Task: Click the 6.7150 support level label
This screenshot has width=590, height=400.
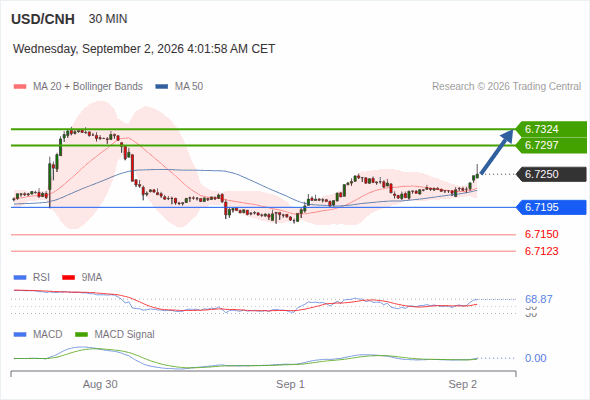Action: coord(541,234)
